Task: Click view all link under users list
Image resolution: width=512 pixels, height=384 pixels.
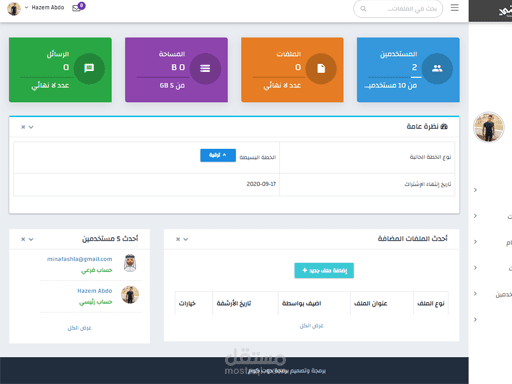Action: point(79,328)
